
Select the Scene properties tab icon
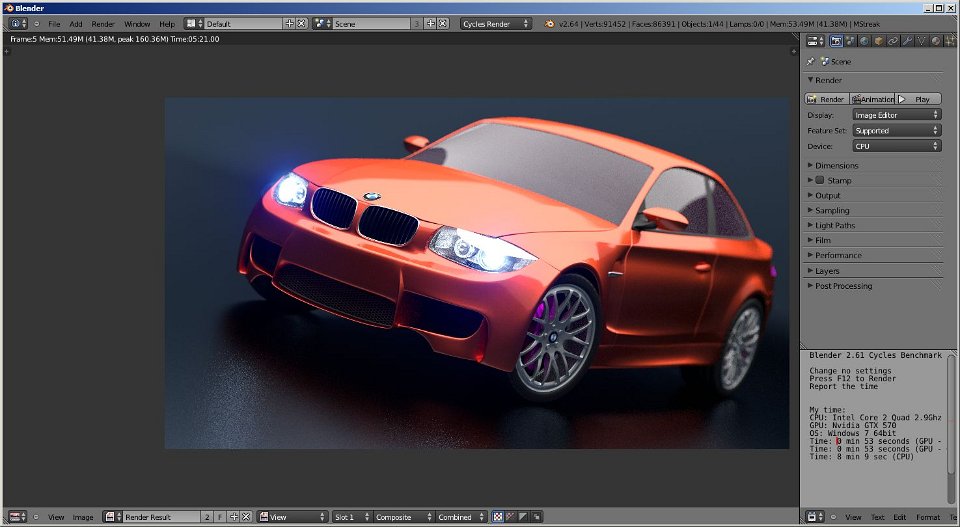(x=850, y=41)
